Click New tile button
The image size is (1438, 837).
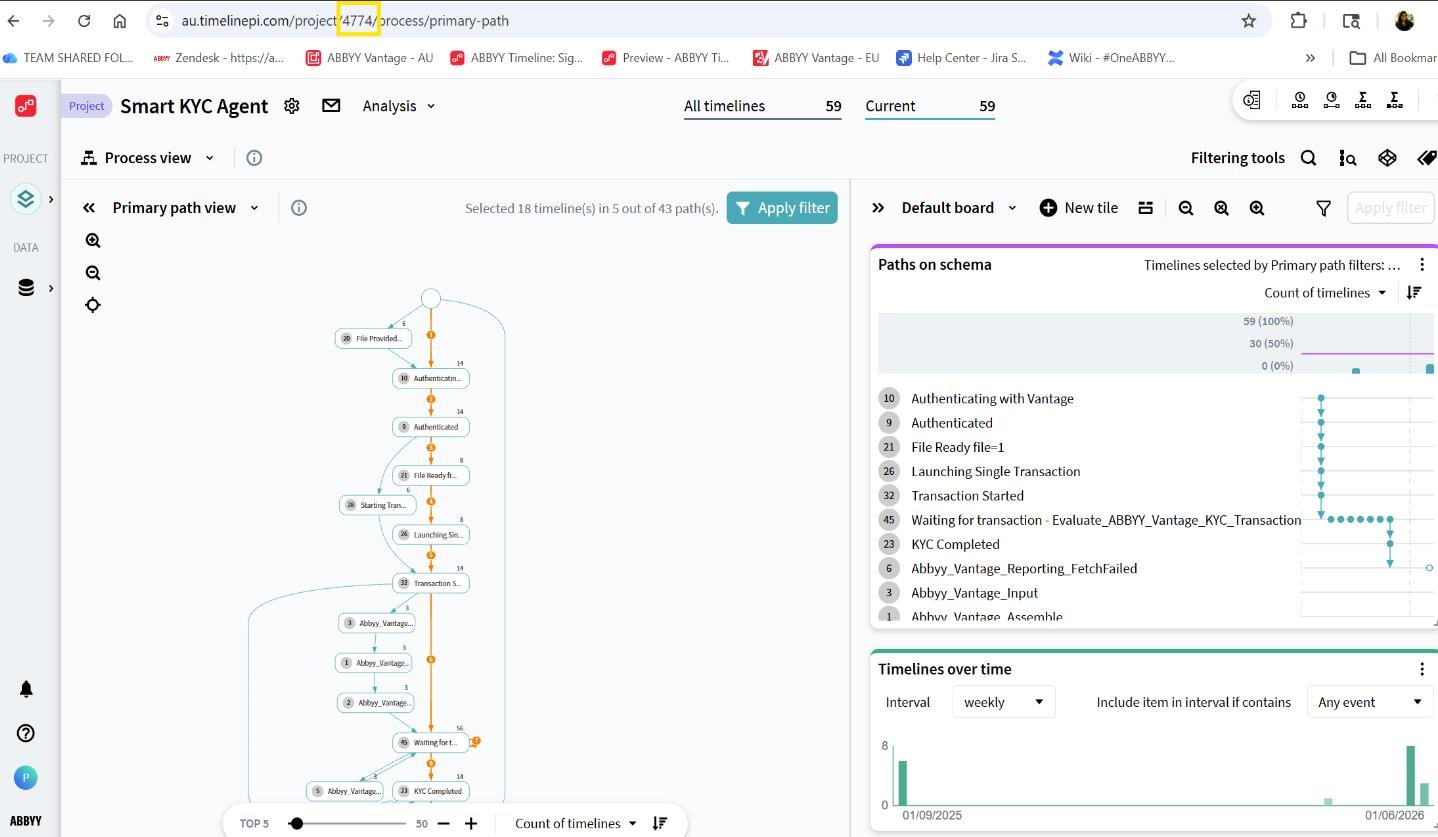tap(1079, 208)
